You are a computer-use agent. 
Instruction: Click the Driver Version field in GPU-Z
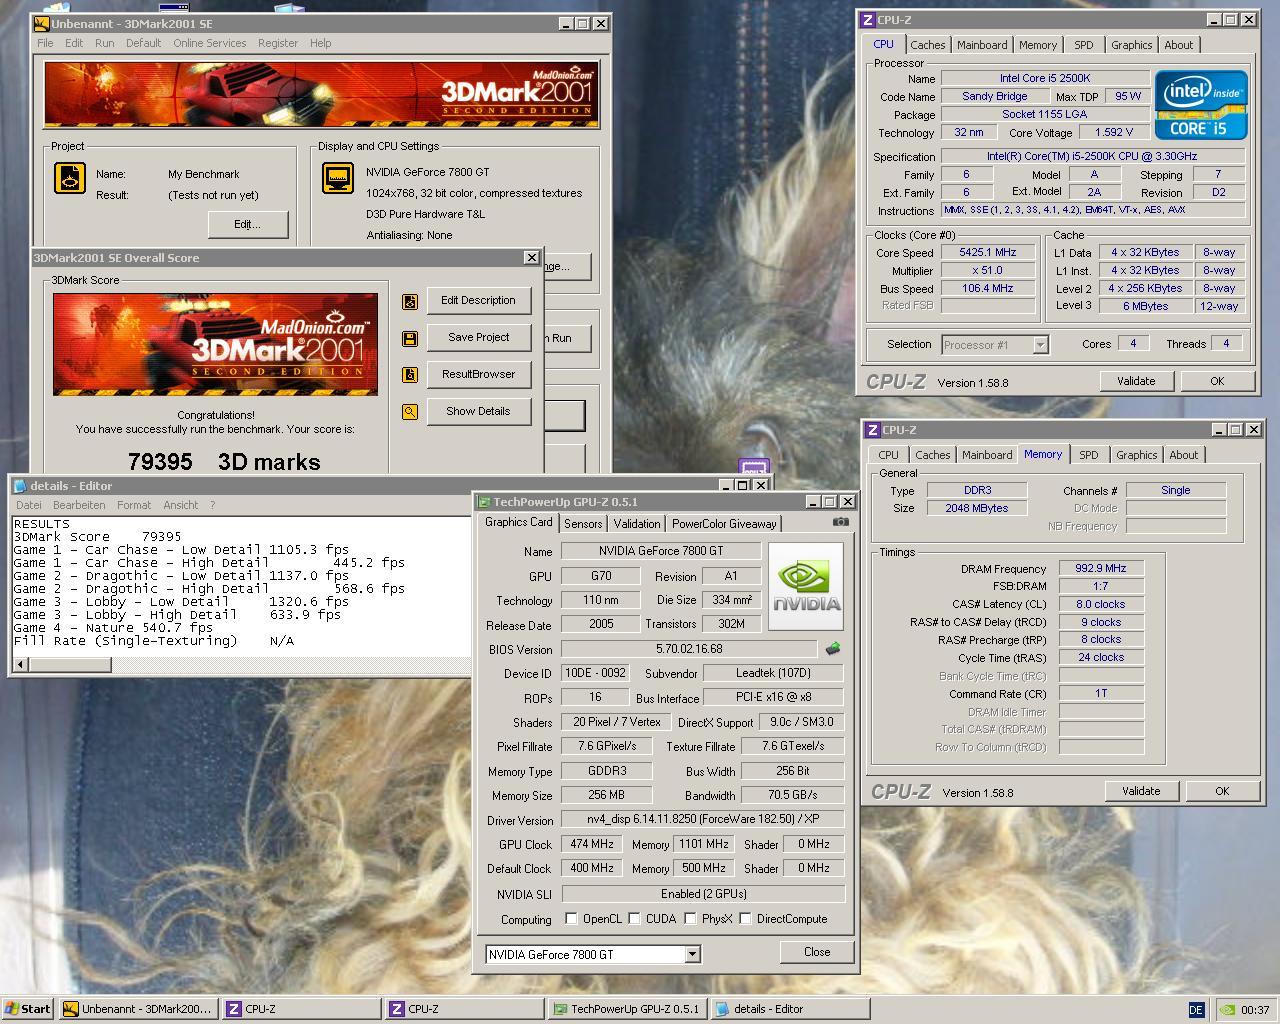point(703,819)
